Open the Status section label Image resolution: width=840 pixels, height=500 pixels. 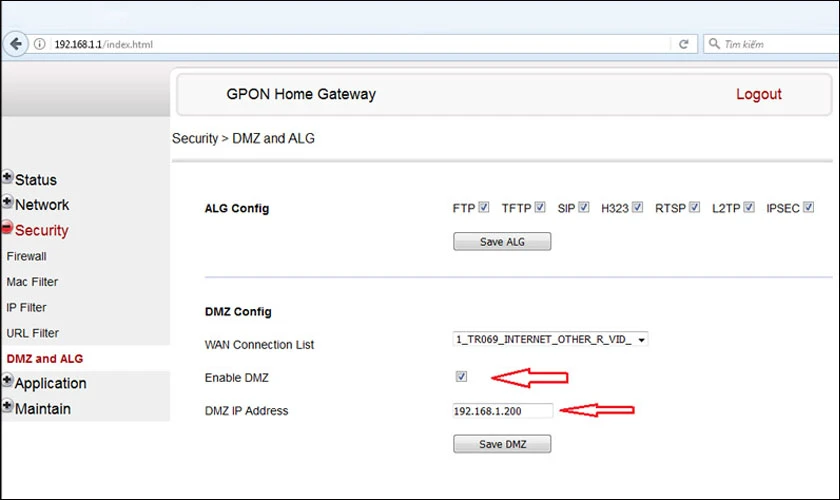pyautogui.click(x=36, y=180)
